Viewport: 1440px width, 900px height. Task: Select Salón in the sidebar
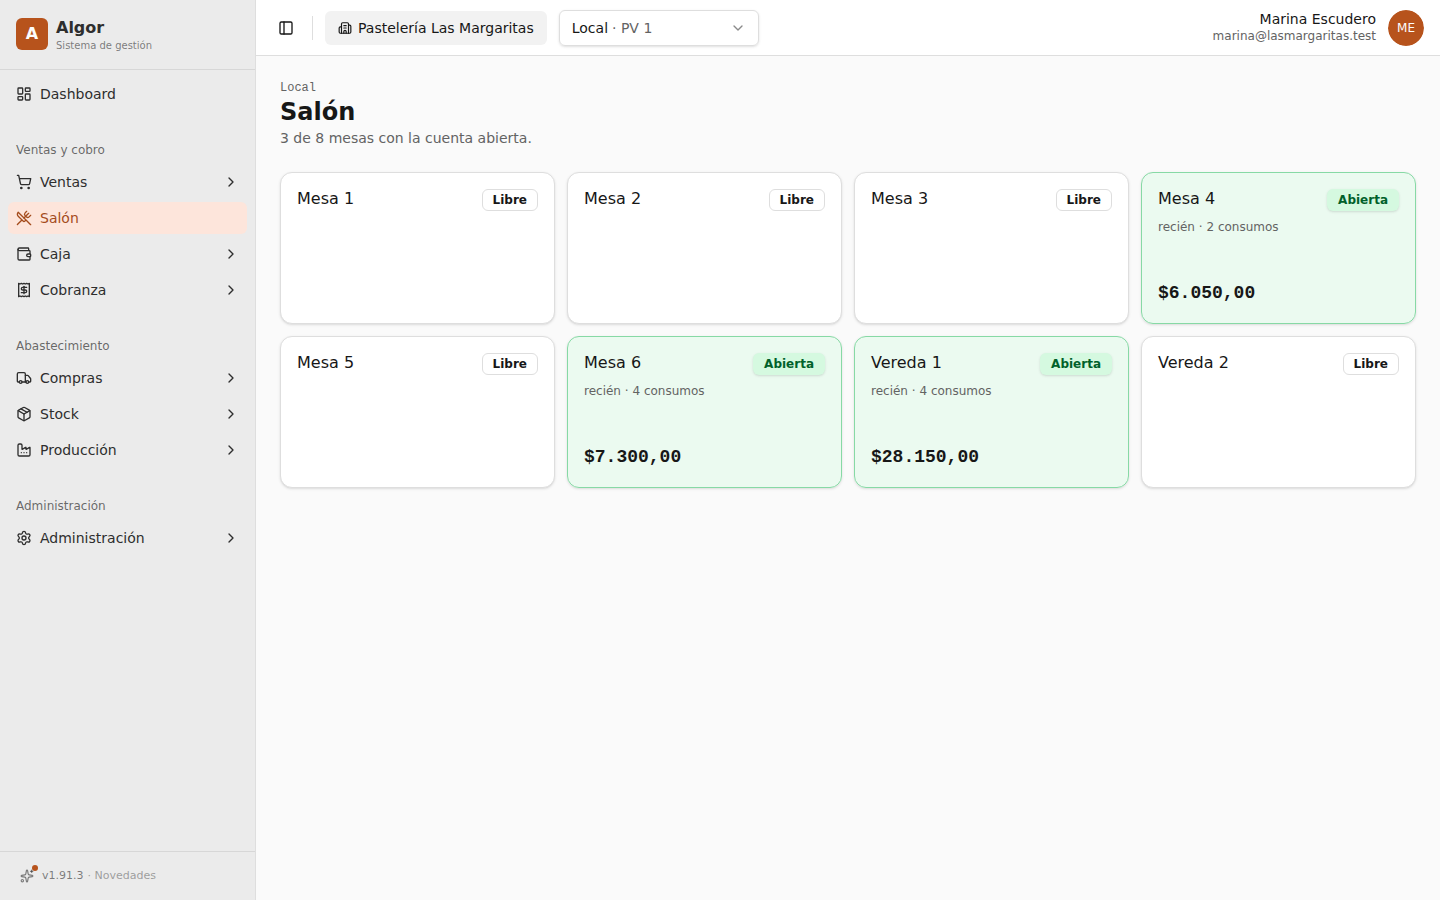click(128, 218)
